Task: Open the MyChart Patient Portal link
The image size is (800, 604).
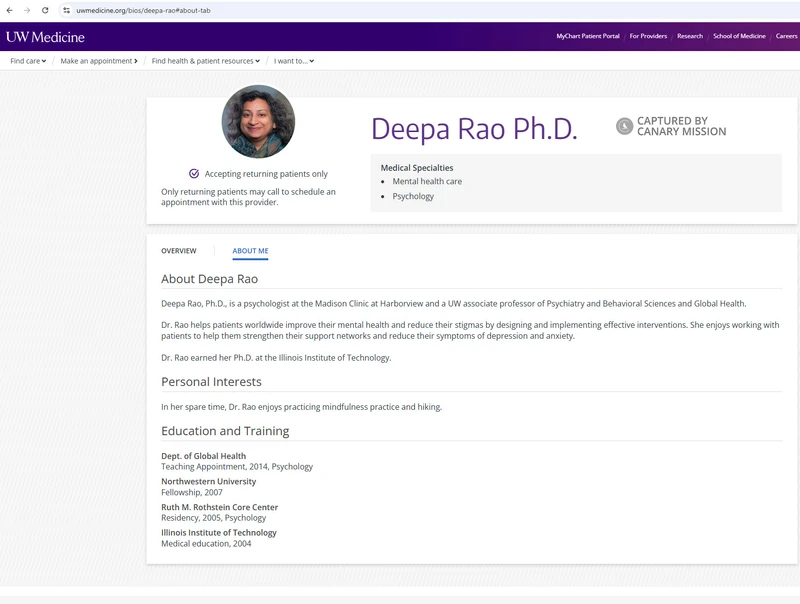Action: click(588, 36)
